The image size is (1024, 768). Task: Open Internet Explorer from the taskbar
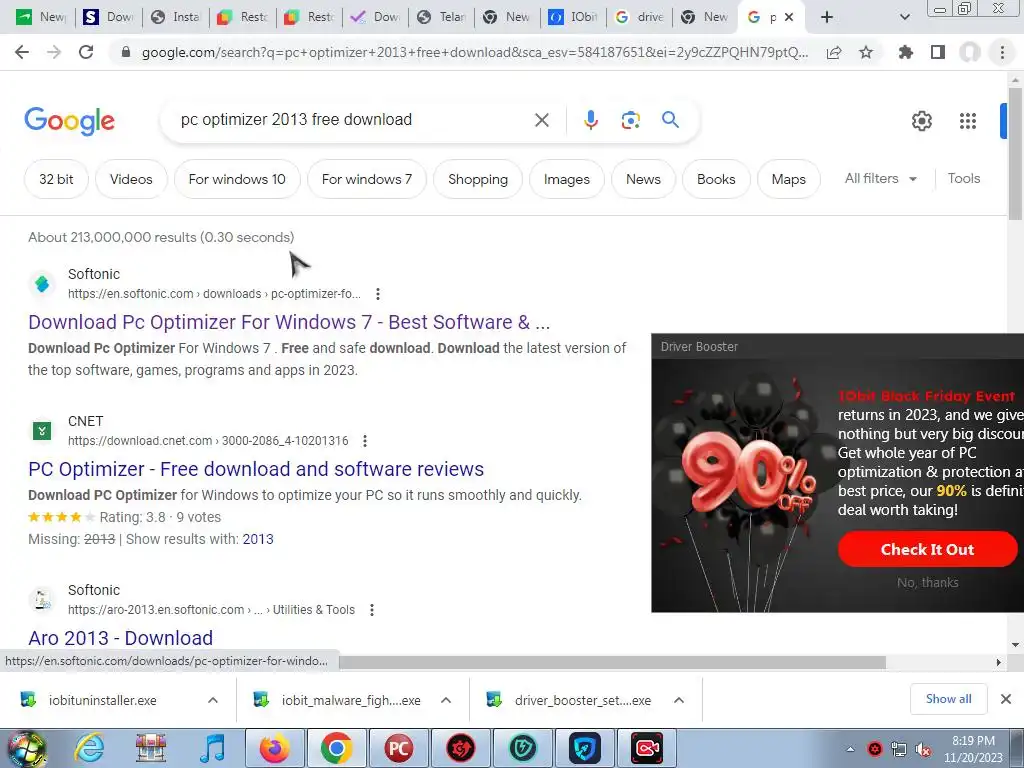click(89, 748)
